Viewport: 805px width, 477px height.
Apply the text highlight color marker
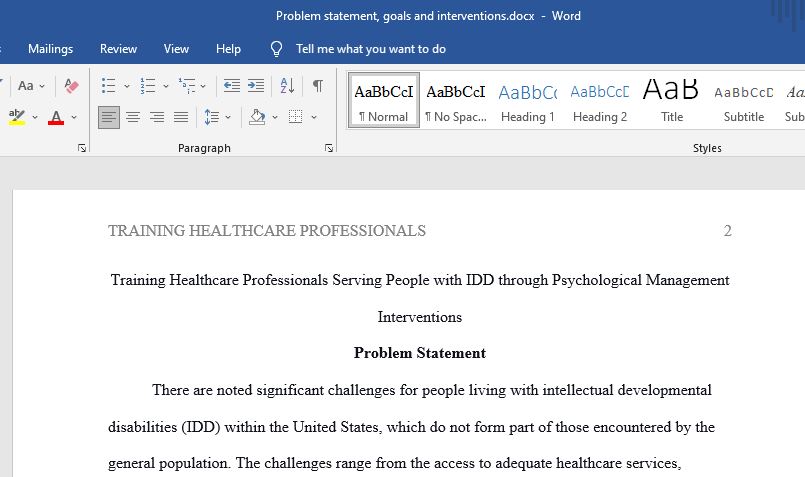17,117
